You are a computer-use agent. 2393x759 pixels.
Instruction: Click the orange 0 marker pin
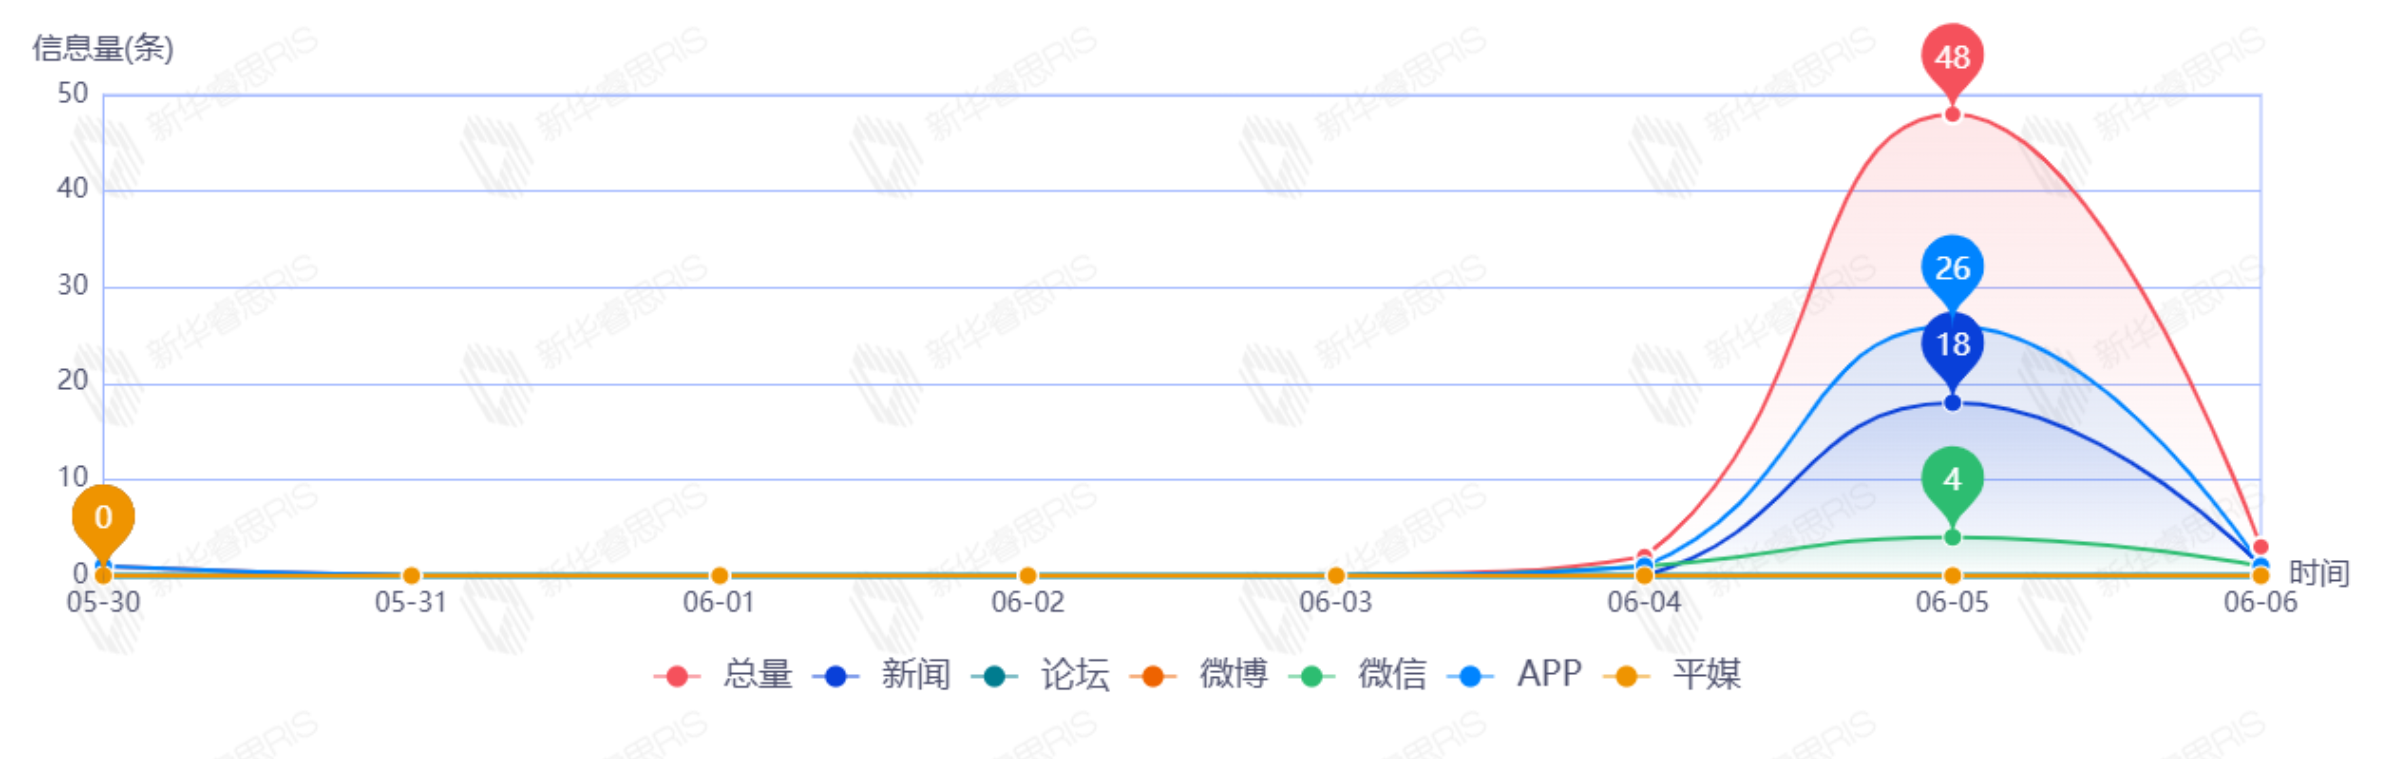tap(103, 517)
